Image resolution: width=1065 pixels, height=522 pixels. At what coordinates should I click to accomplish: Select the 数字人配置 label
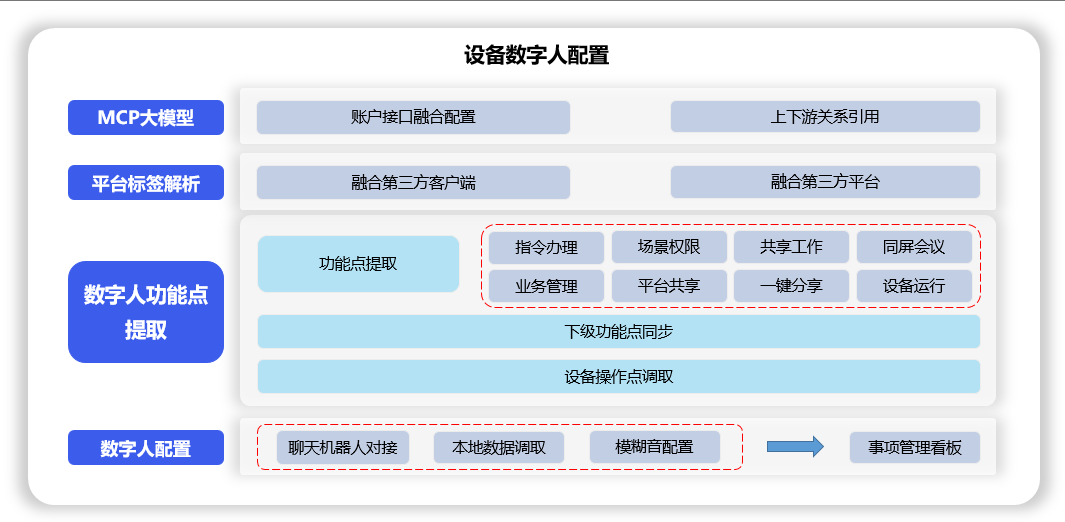[x=146, y=448]
